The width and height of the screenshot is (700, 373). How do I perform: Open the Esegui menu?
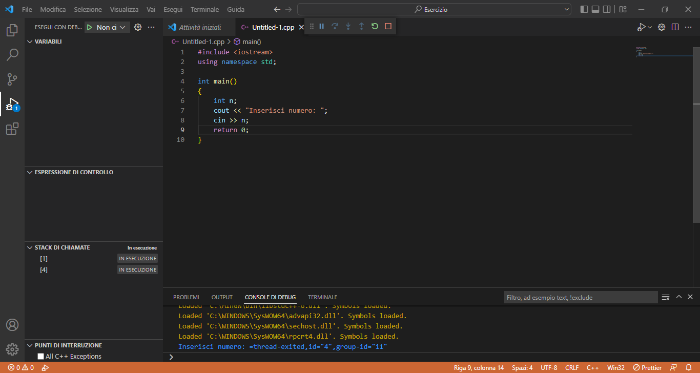pyautogui.click(x=173, y=9)
